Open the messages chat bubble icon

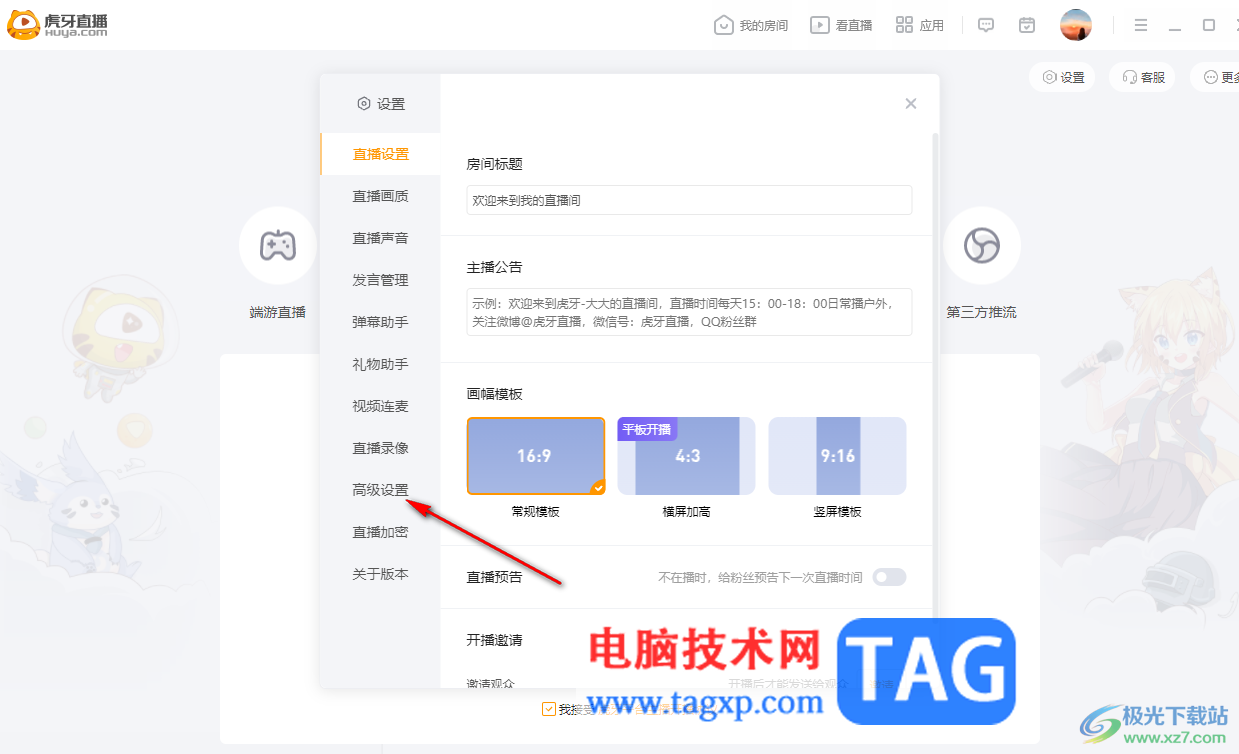click(x=986, y=25)
